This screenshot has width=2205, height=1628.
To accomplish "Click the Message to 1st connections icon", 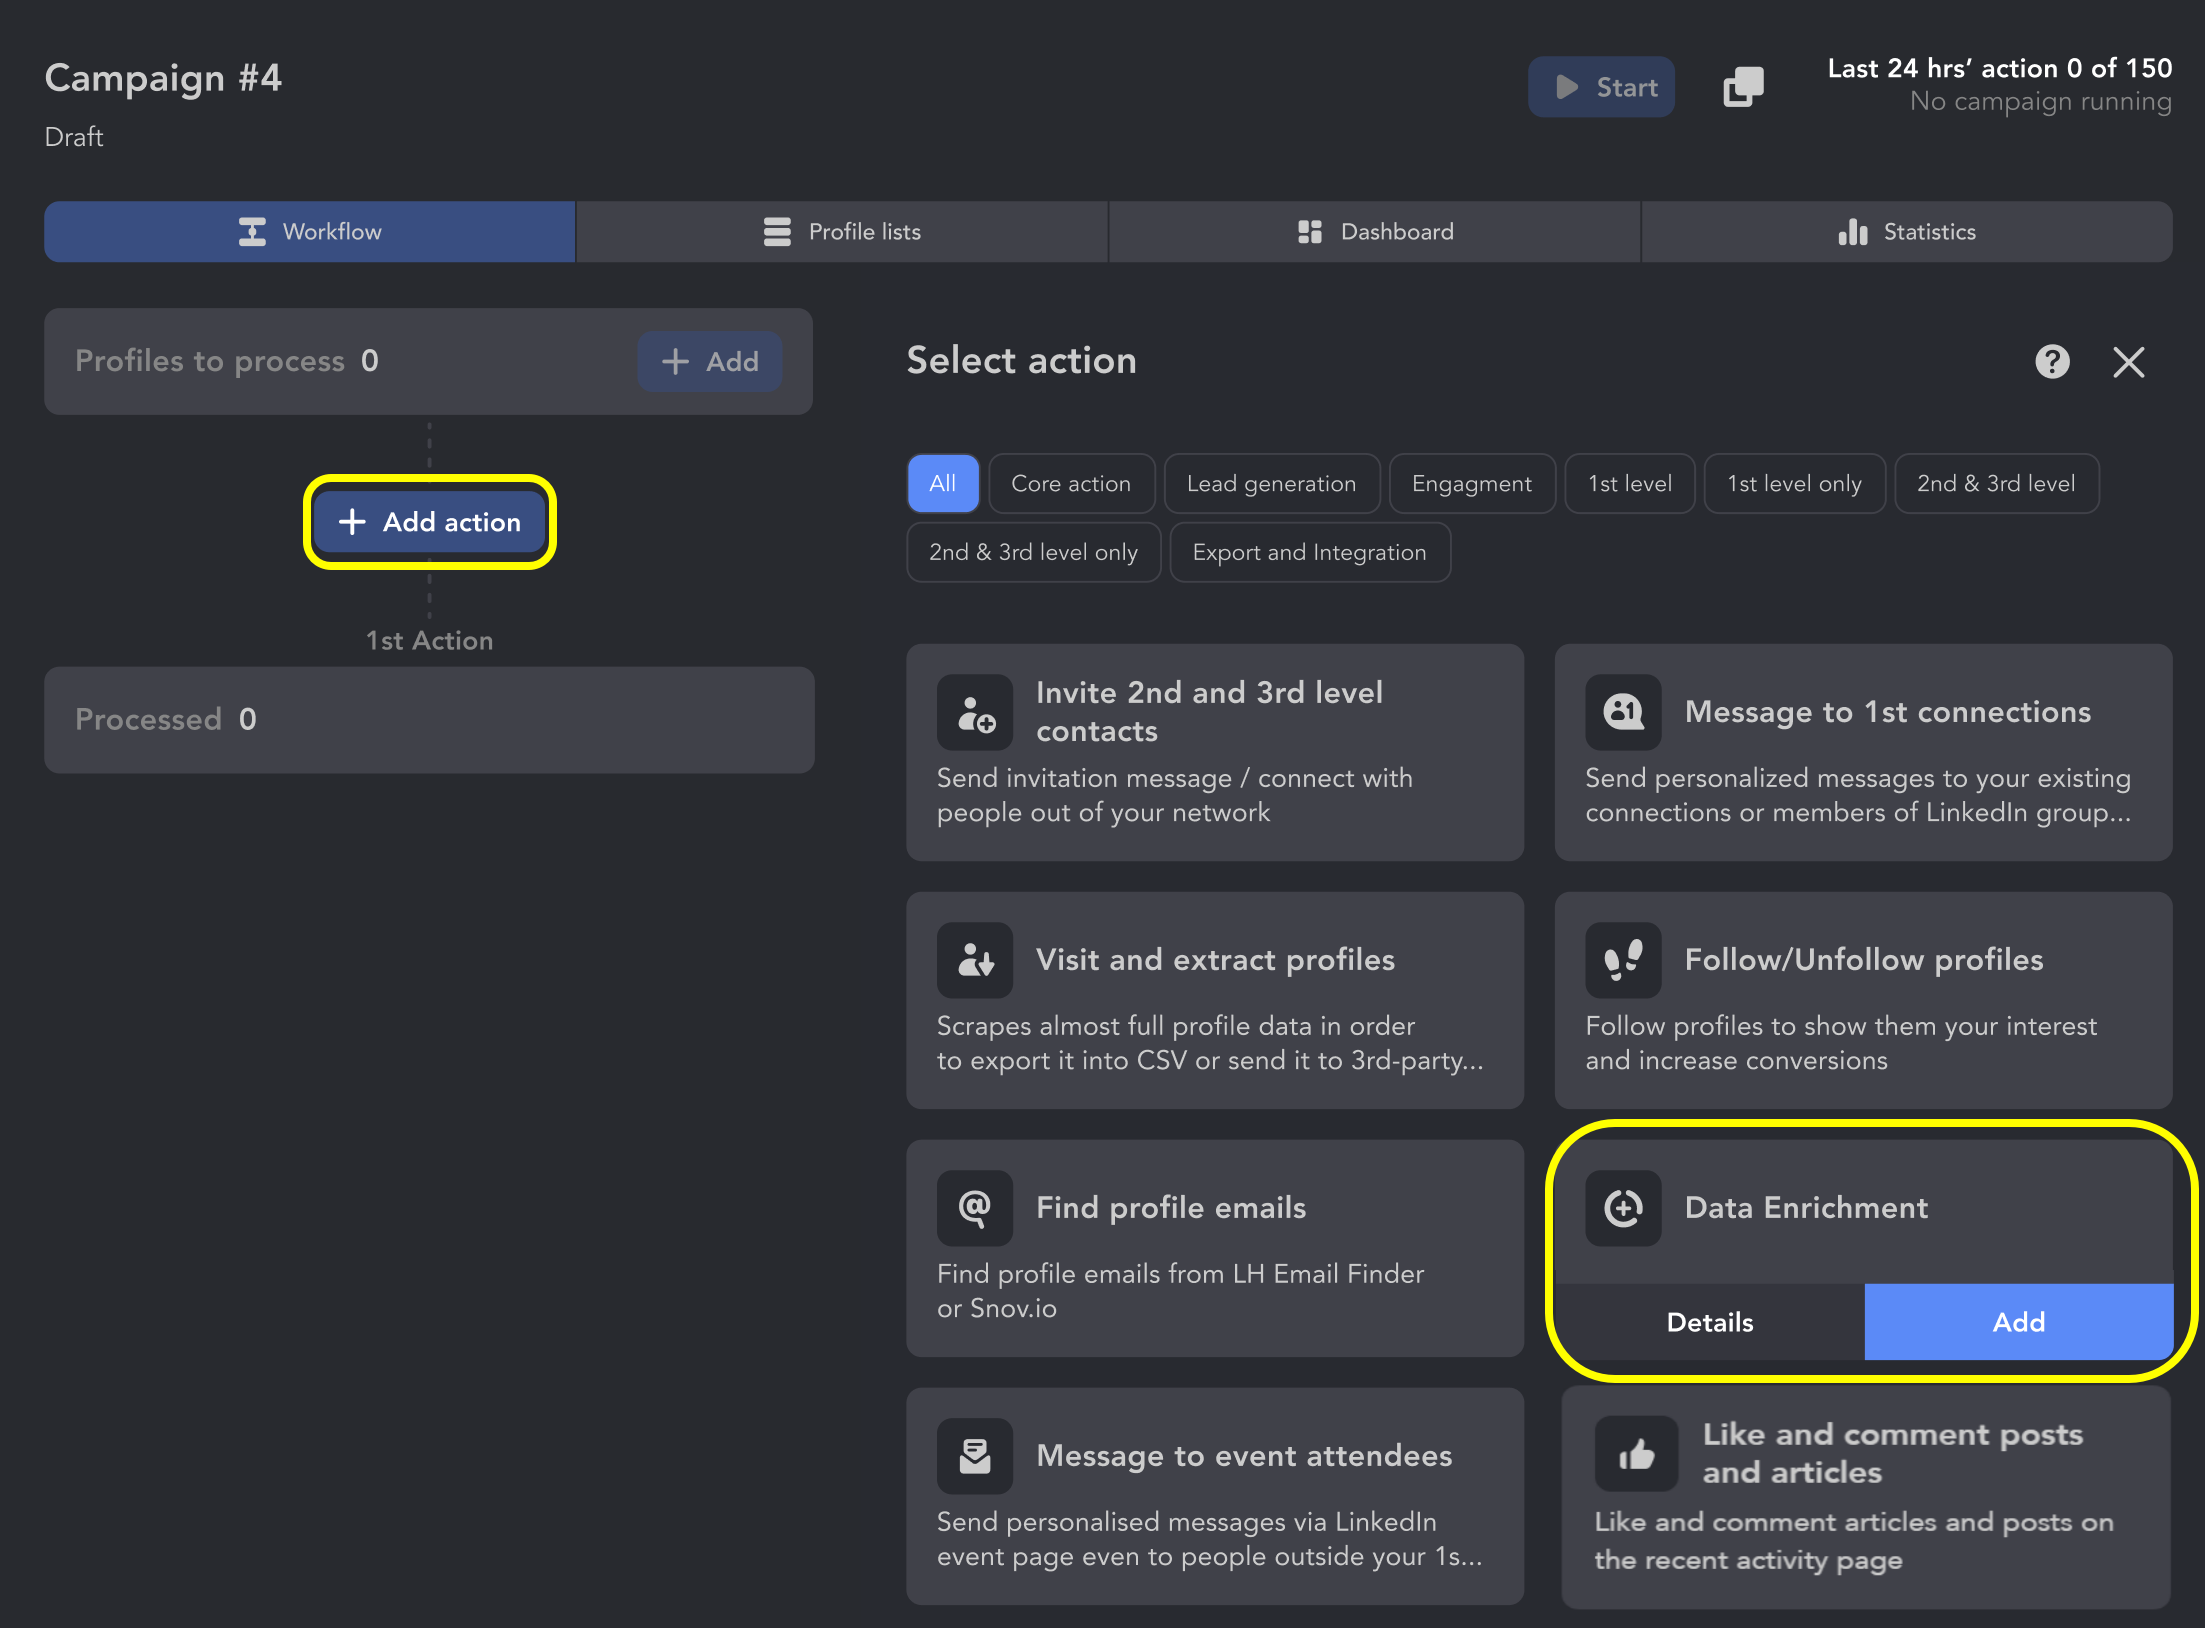I will 1623,712.
